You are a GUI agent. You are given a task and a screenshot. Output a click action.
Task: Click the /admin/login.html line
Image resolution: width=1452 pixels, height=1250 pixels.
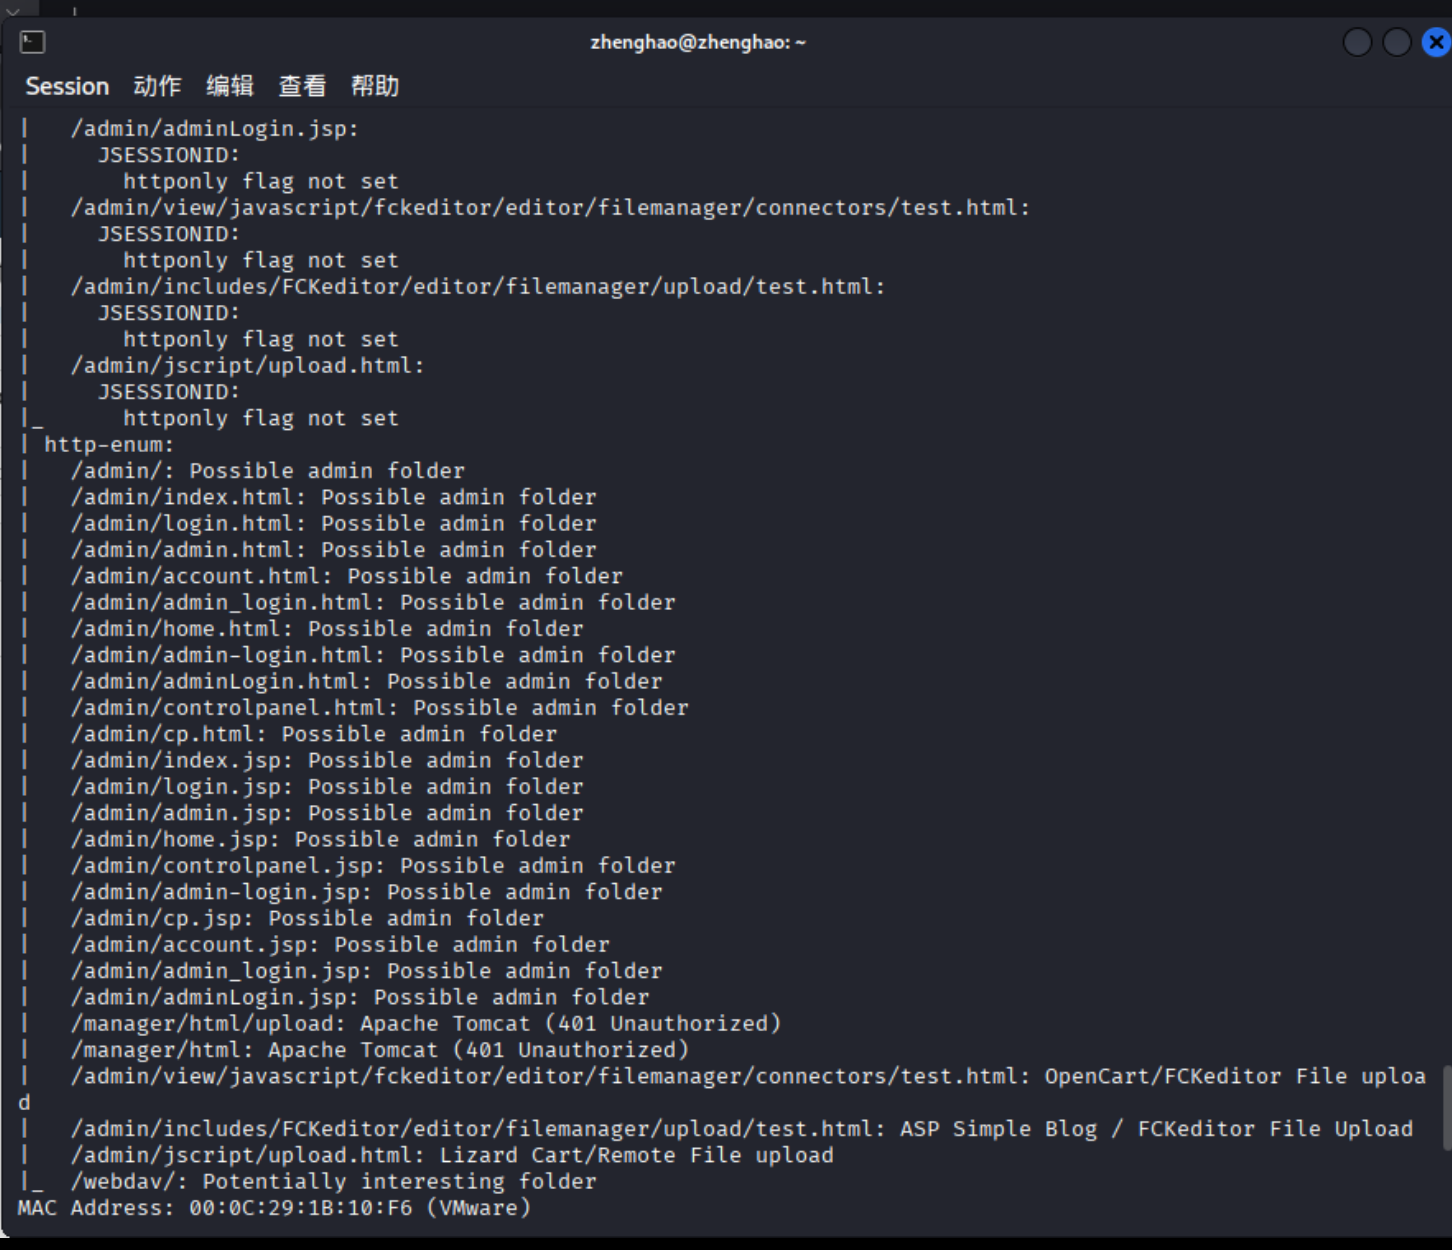tap(333, 523)
